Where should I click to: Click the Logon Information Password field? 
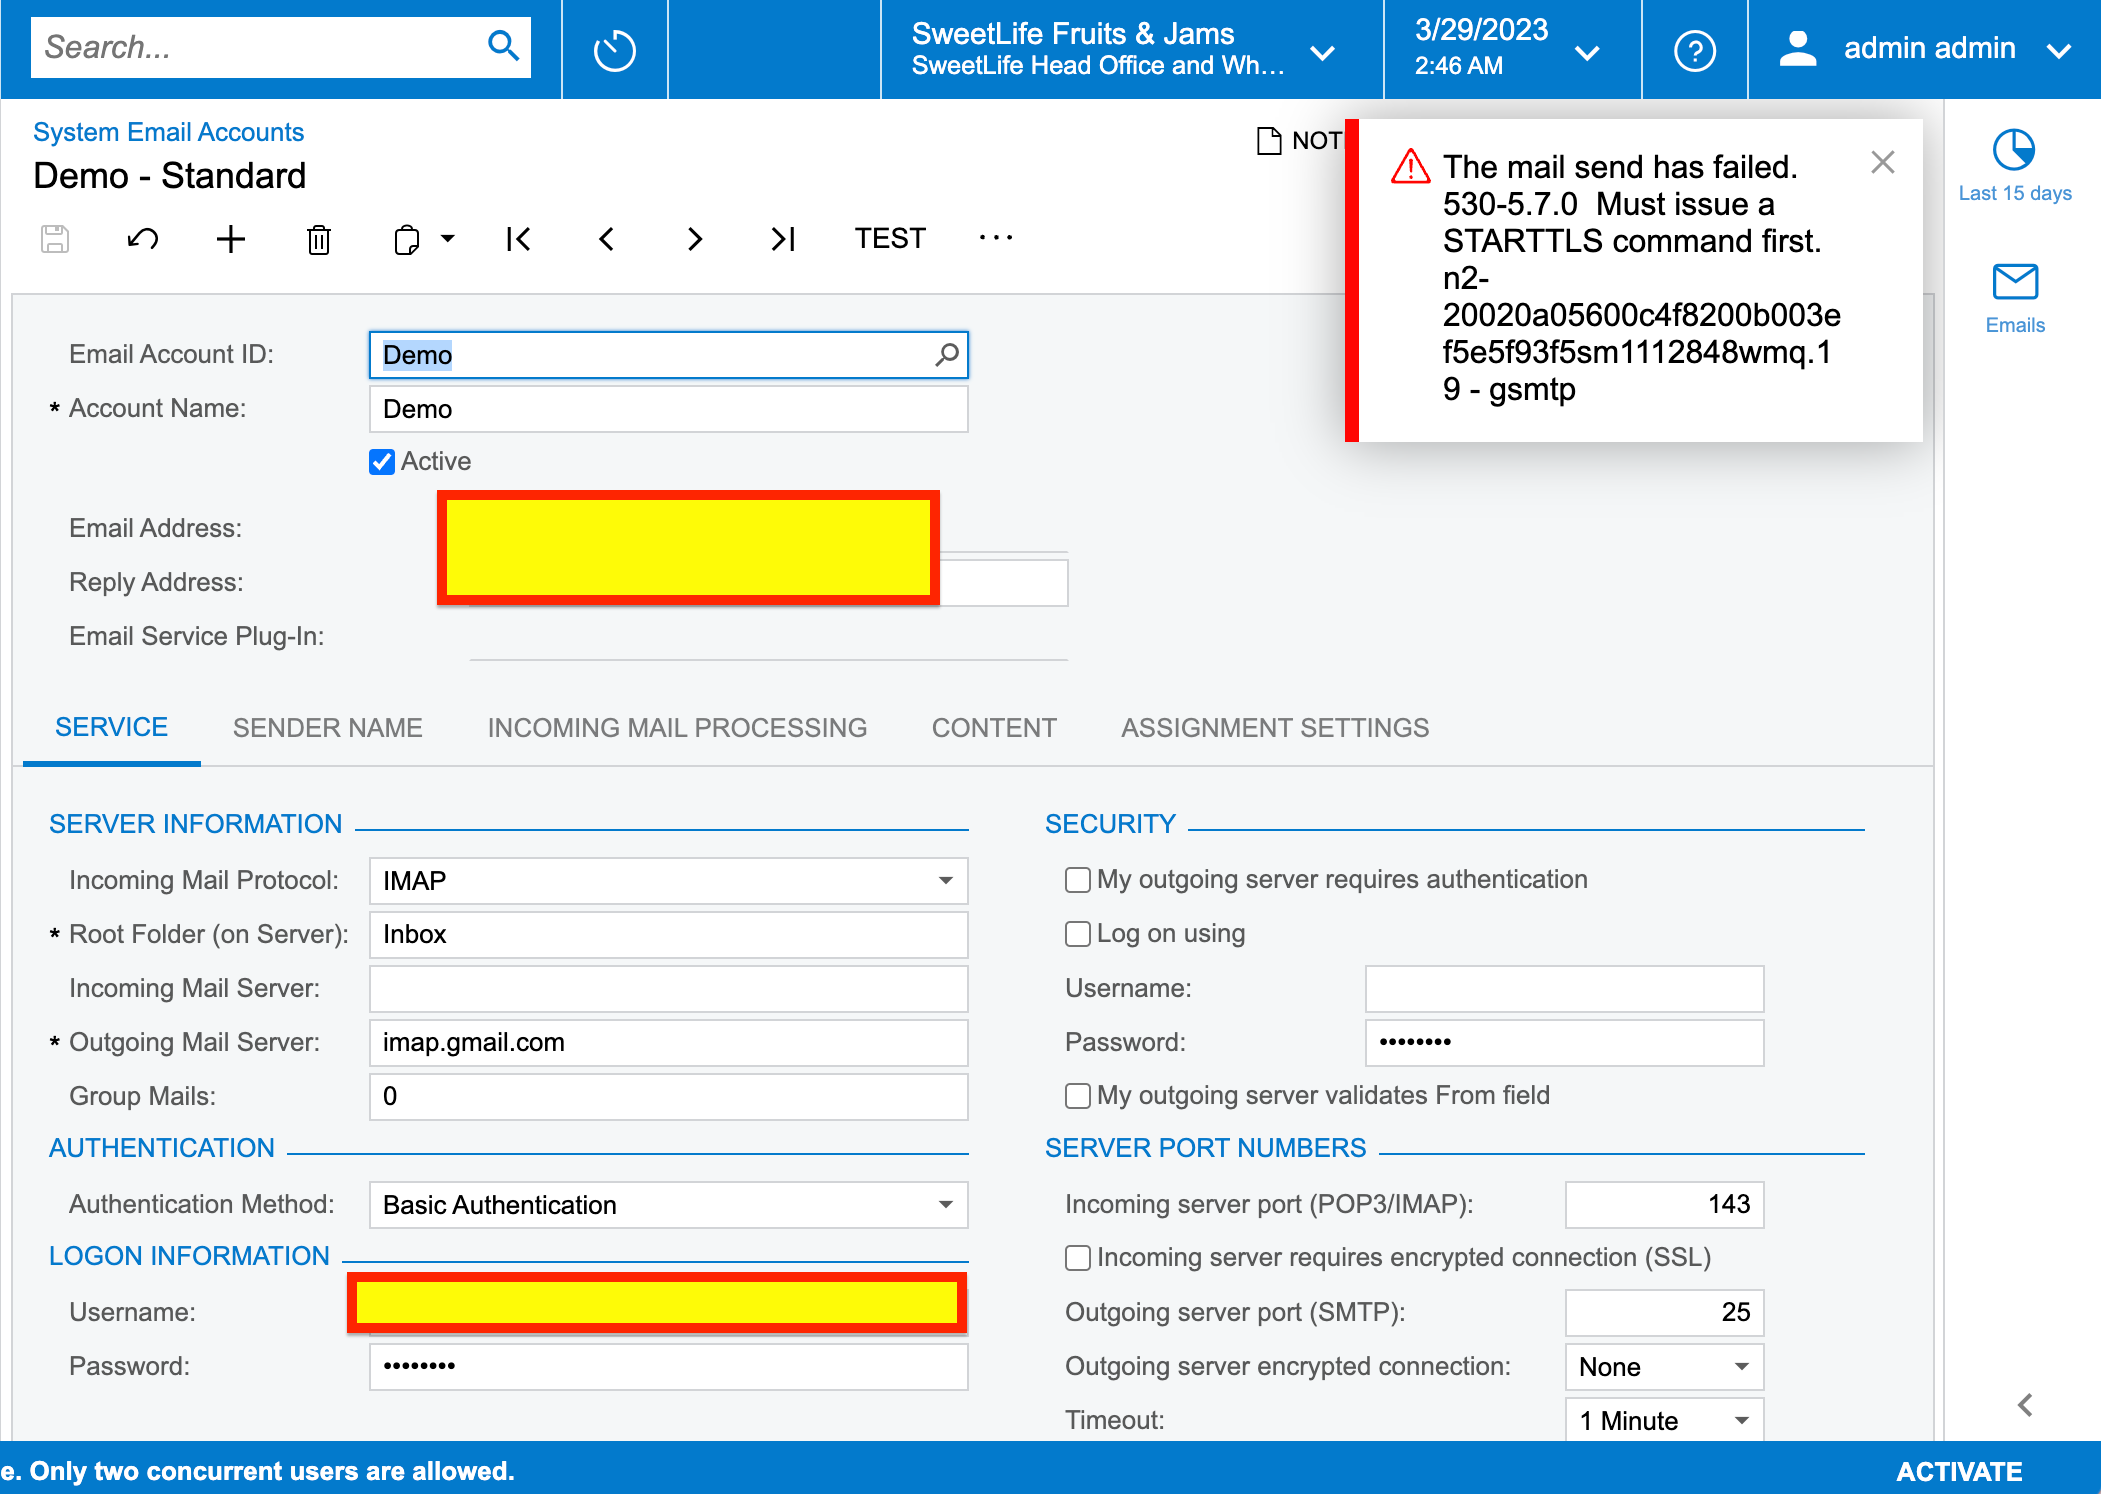668,1366
